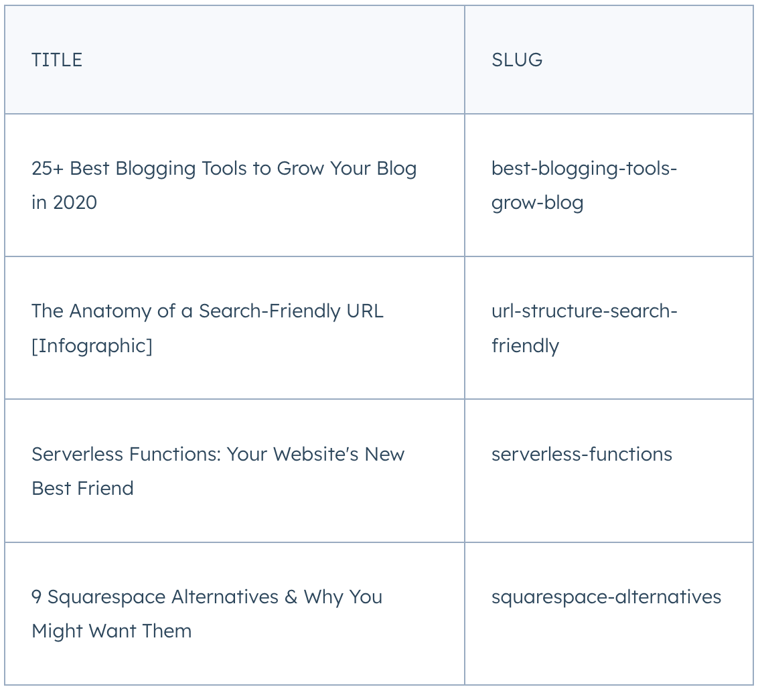Click the serverless-functions slug text
This screenshot has height=691, width=758.
pyautogui.click(x=582, y=454)
